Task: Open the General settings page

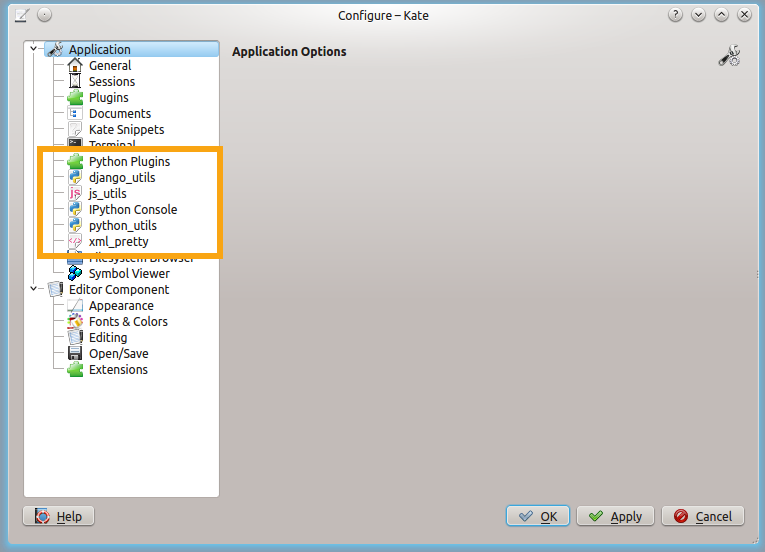Action: pos(110,65)
